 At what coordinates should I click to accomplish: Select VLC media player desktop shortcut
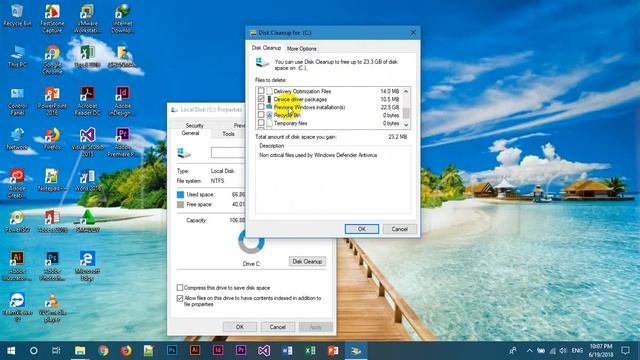coord(52,308)
